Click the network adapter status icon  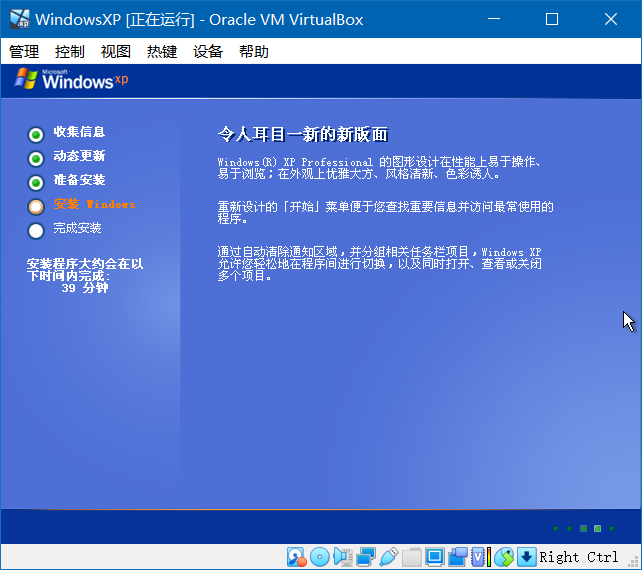coord(366,557)
